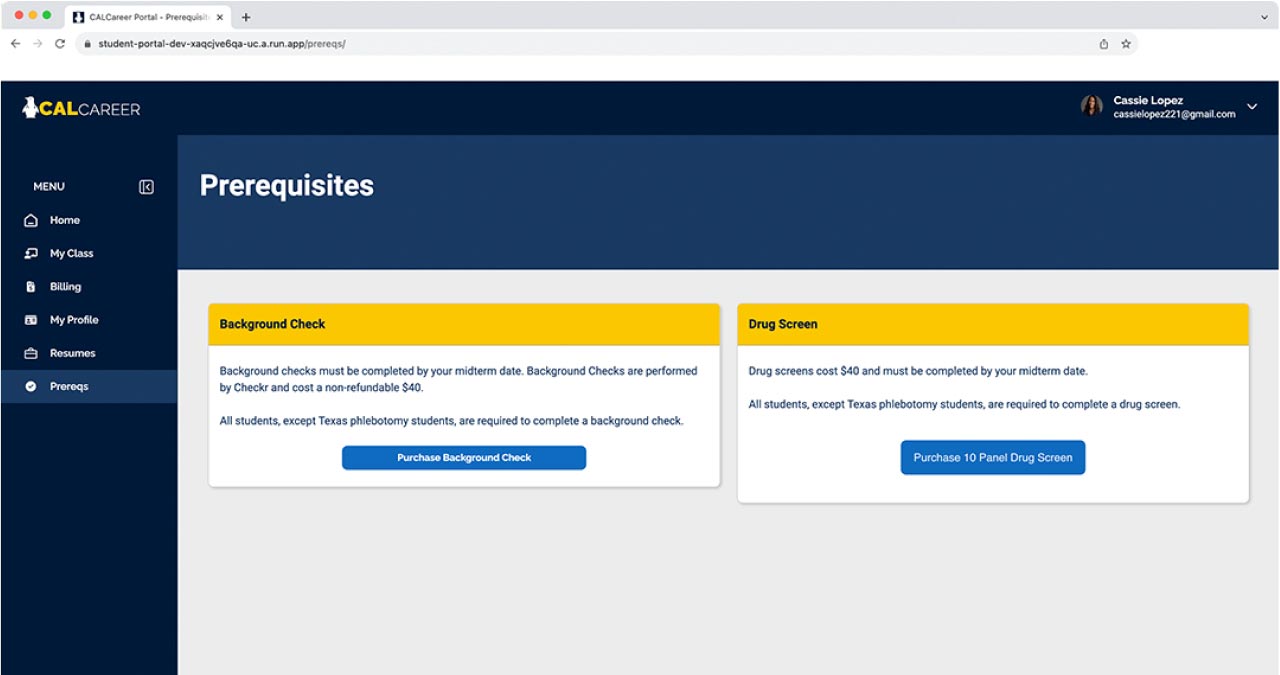Viewport: 1280px width, 675px height.
Task: Open the Billing menu item
Action: (65, 287)
